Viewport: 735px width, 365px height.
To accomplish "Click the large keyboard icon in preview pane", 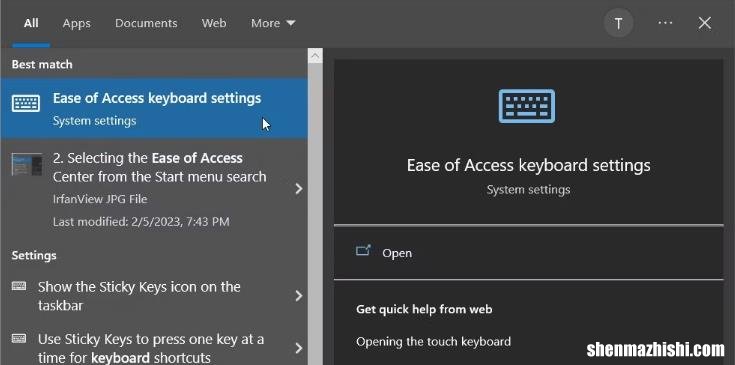I will click(x=527, y=106).
